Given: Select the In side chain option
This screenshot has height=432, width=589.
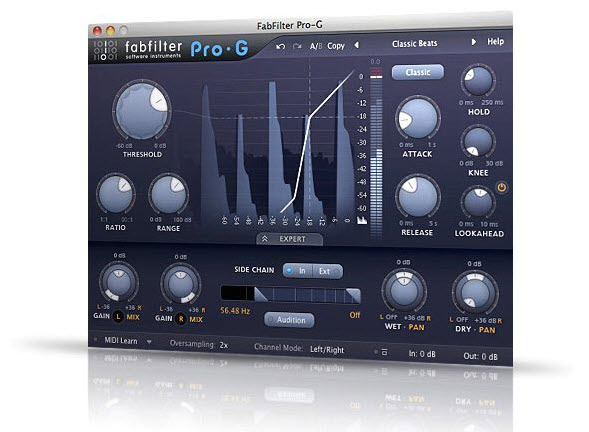Looking at the screenshot, I should pos(298,270).
